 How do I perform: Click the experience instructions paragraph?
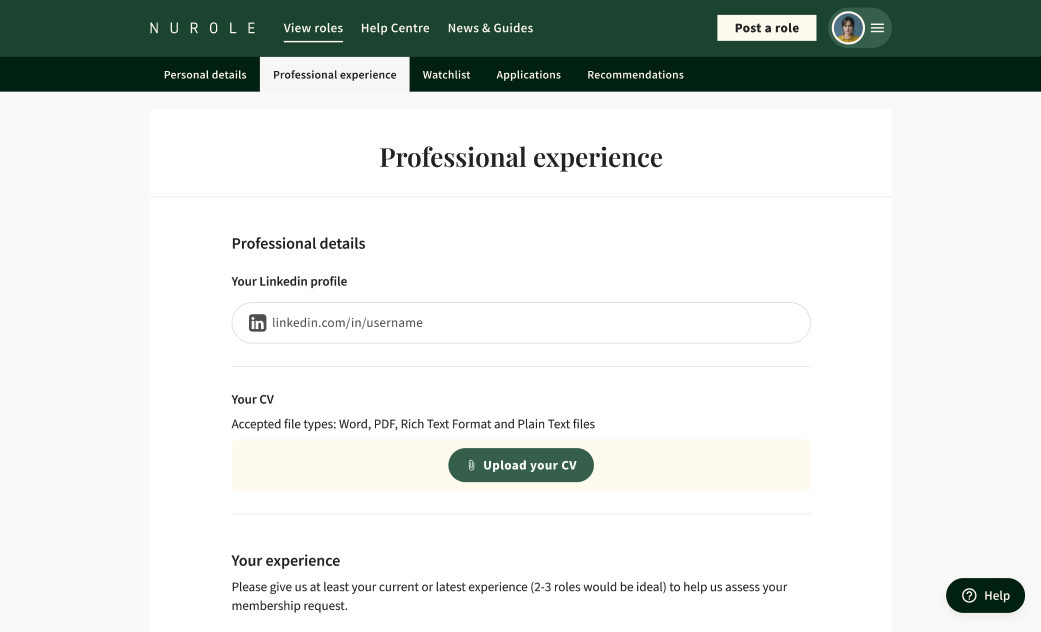(x=509, y=596)
